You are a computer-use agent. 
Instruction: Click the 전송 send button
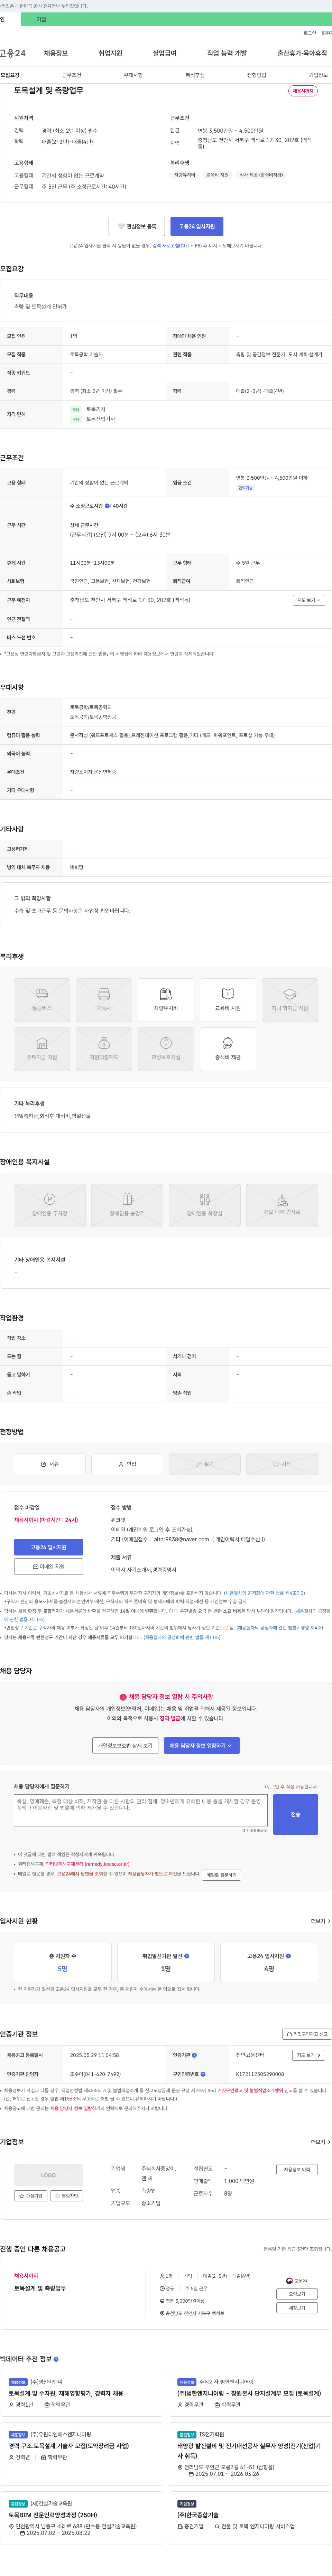[295, 1814]
